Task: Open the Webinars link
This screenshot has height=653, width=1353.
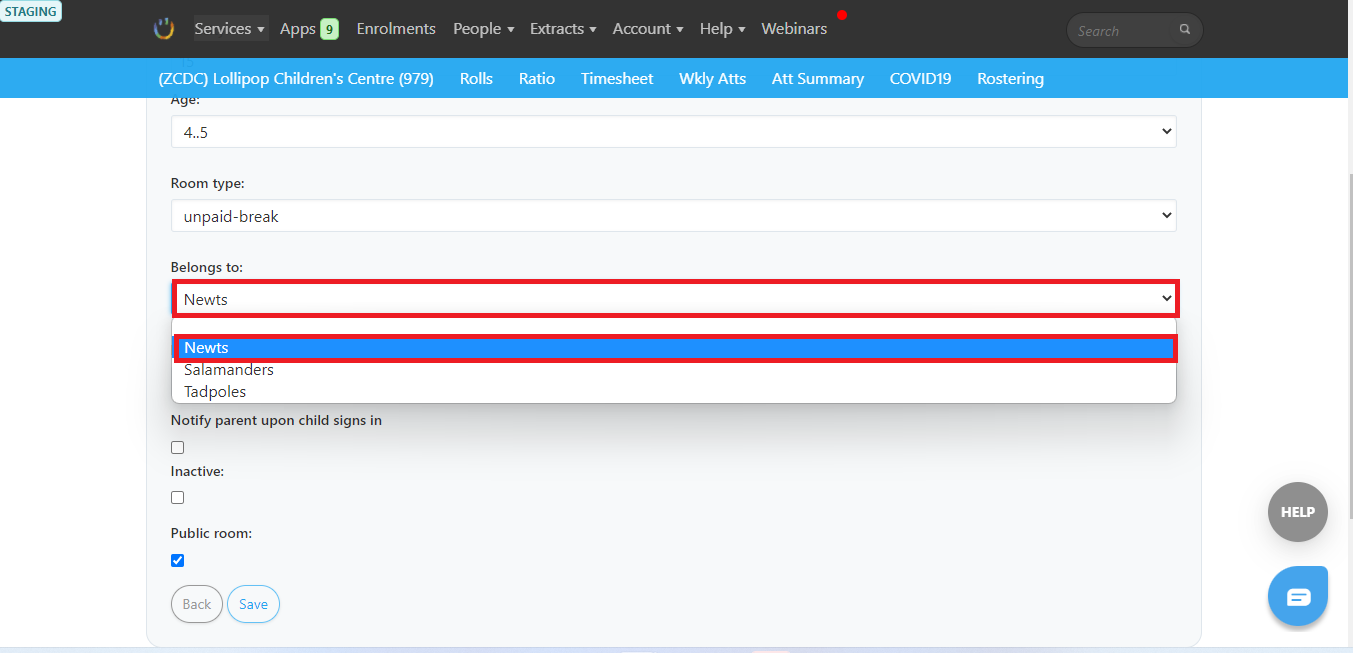Action: coord(794,29)
